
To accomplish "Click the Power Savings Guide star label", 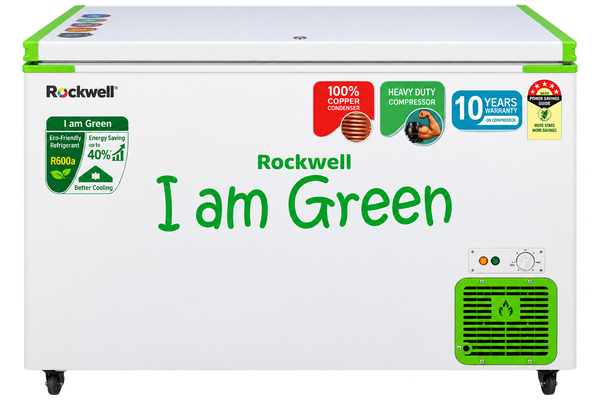I will coord(544,110).
